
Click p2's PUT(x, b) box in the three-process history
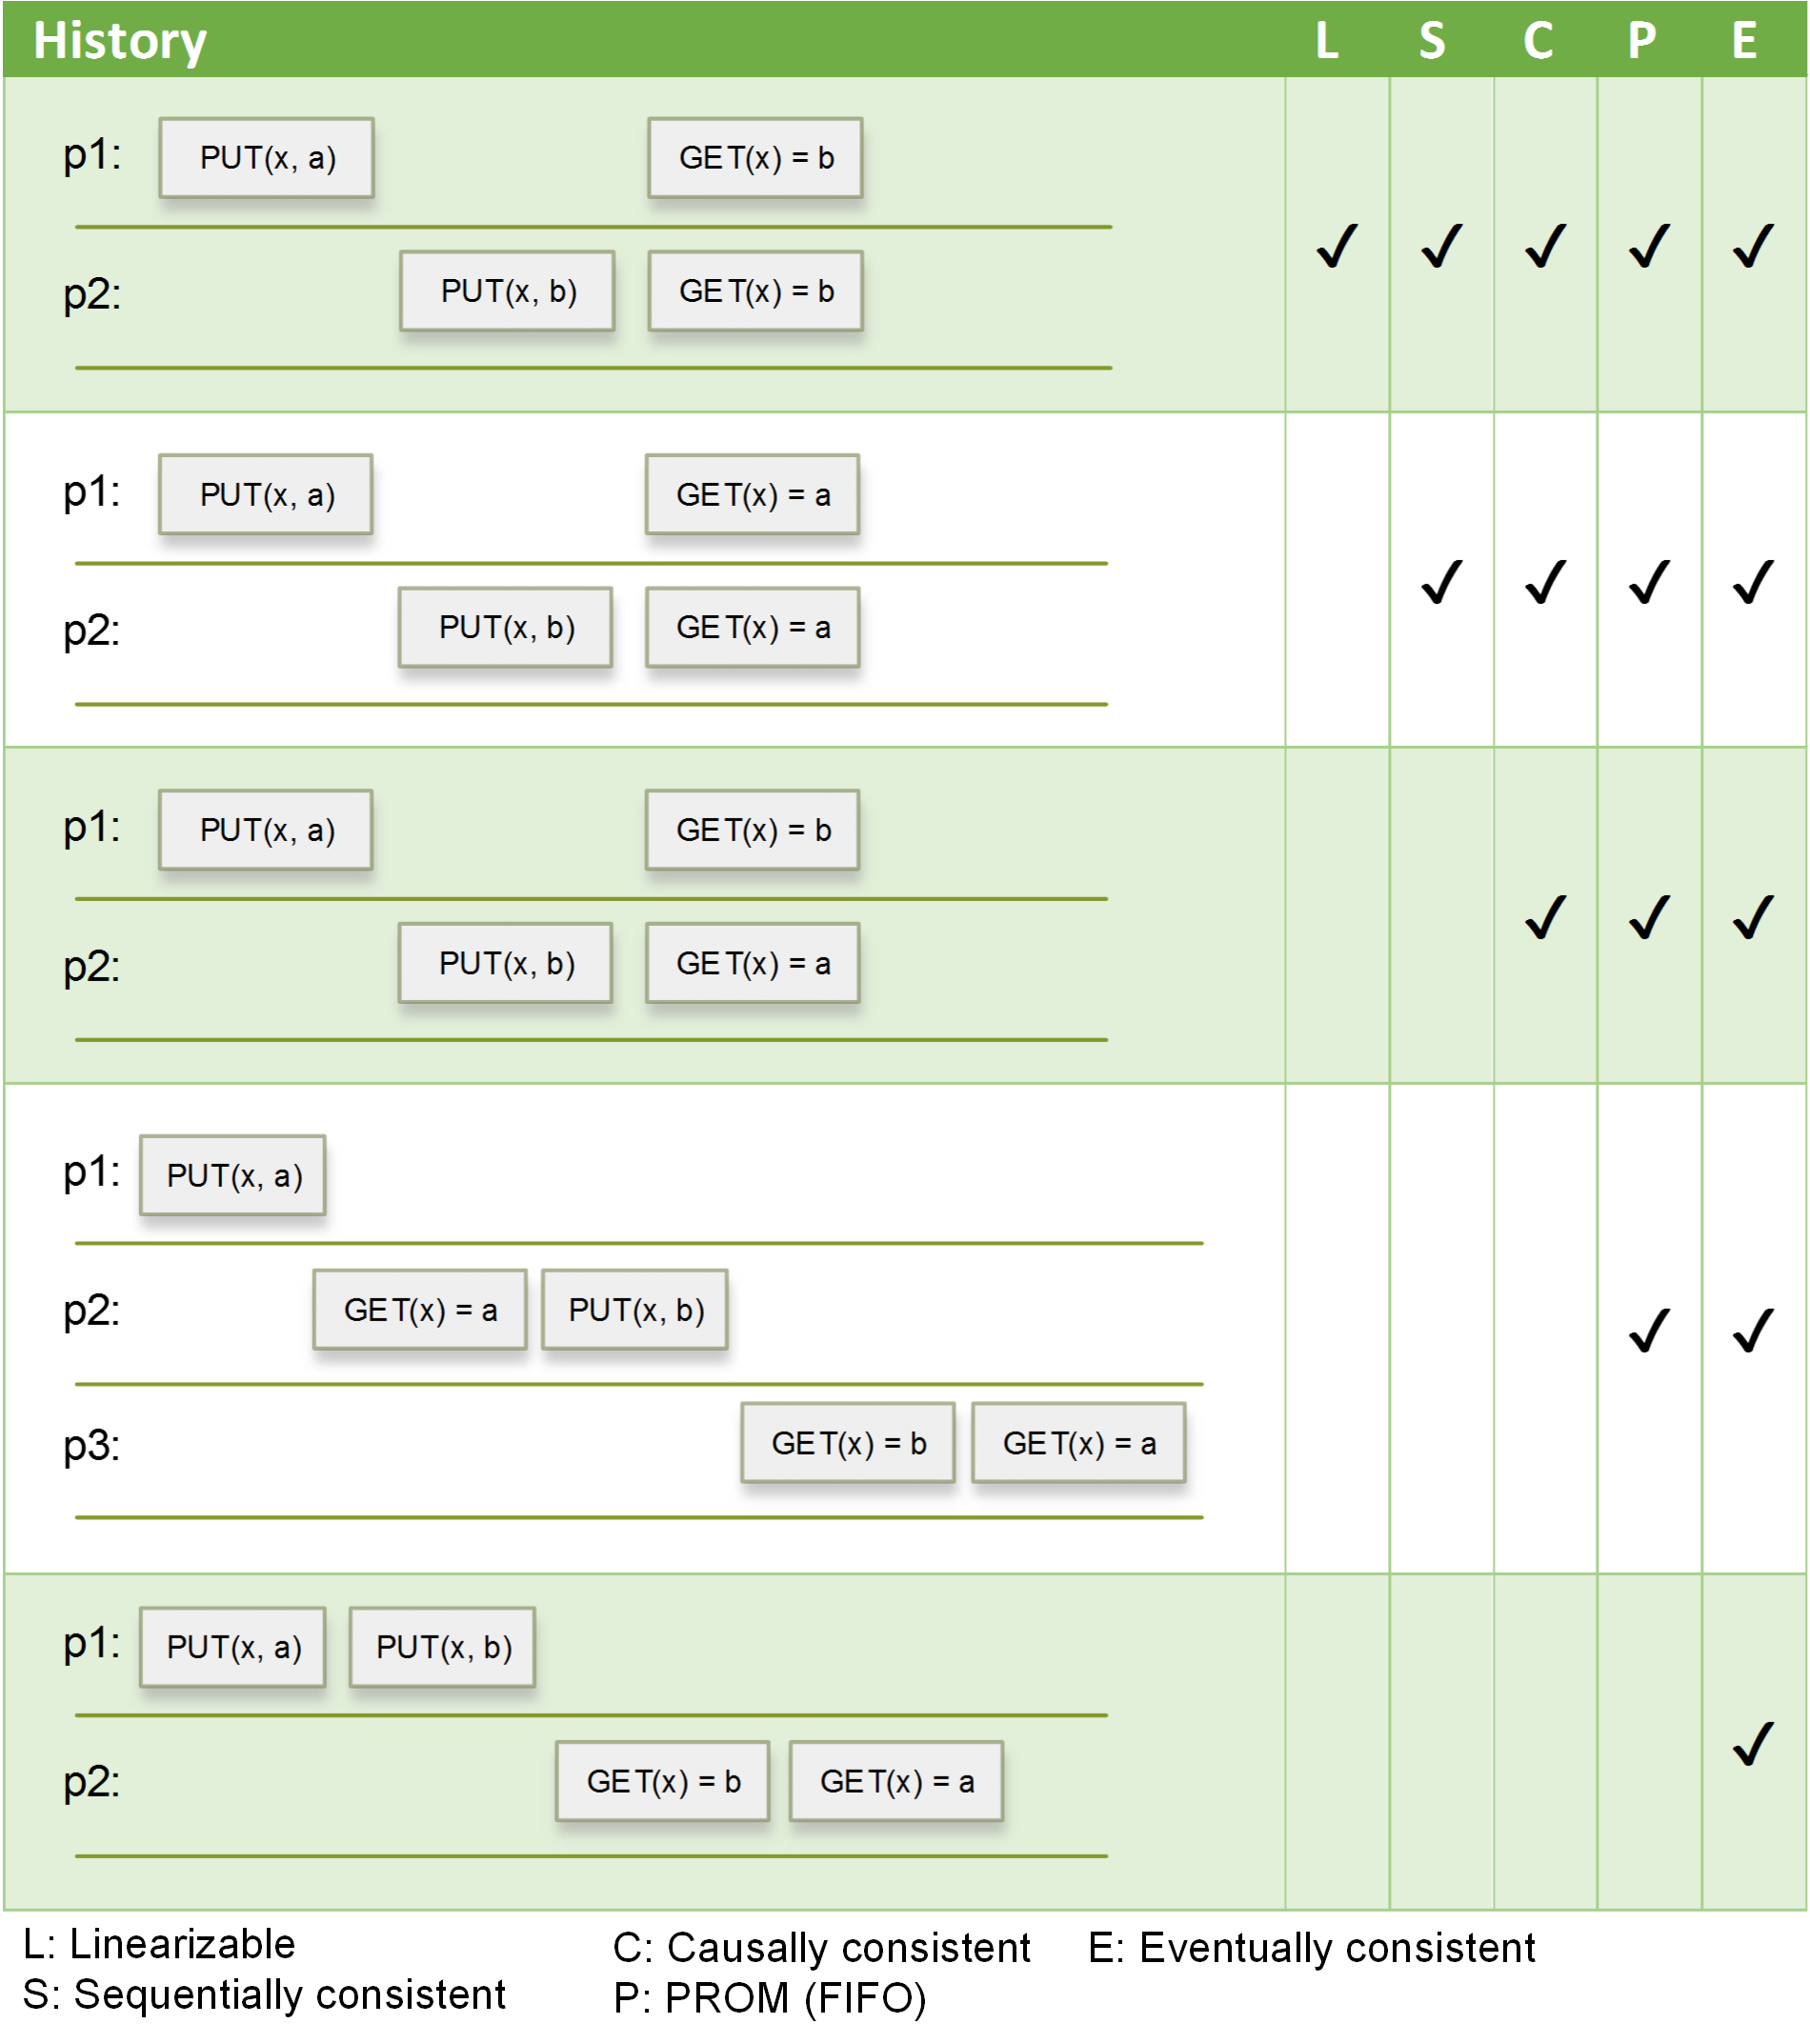coord(635,1310)
